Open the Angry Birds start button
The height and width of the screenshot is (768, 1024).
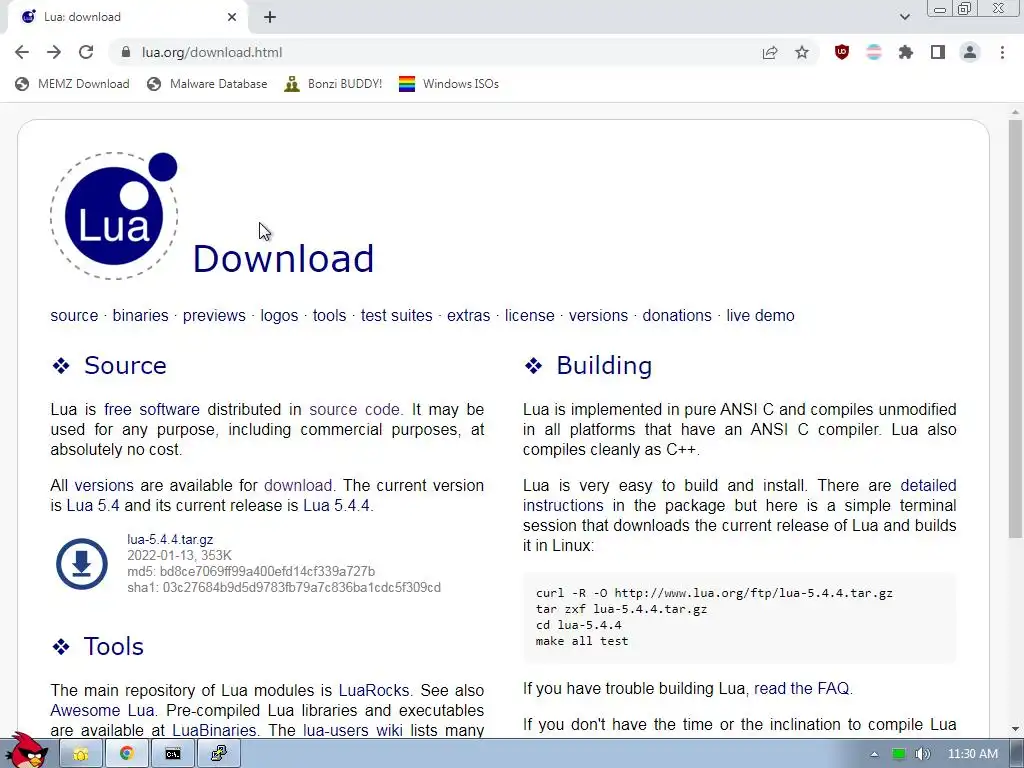coord(27,751)
